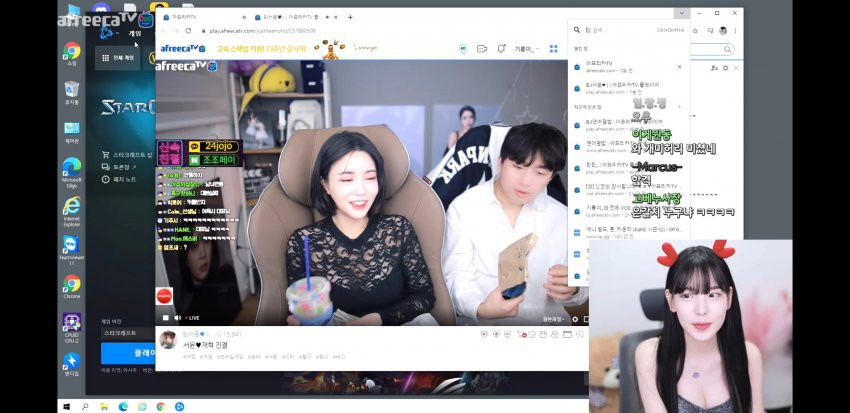Bookmark page with the star icon
Screen dimensions: 850x413
tap(695, 31)
